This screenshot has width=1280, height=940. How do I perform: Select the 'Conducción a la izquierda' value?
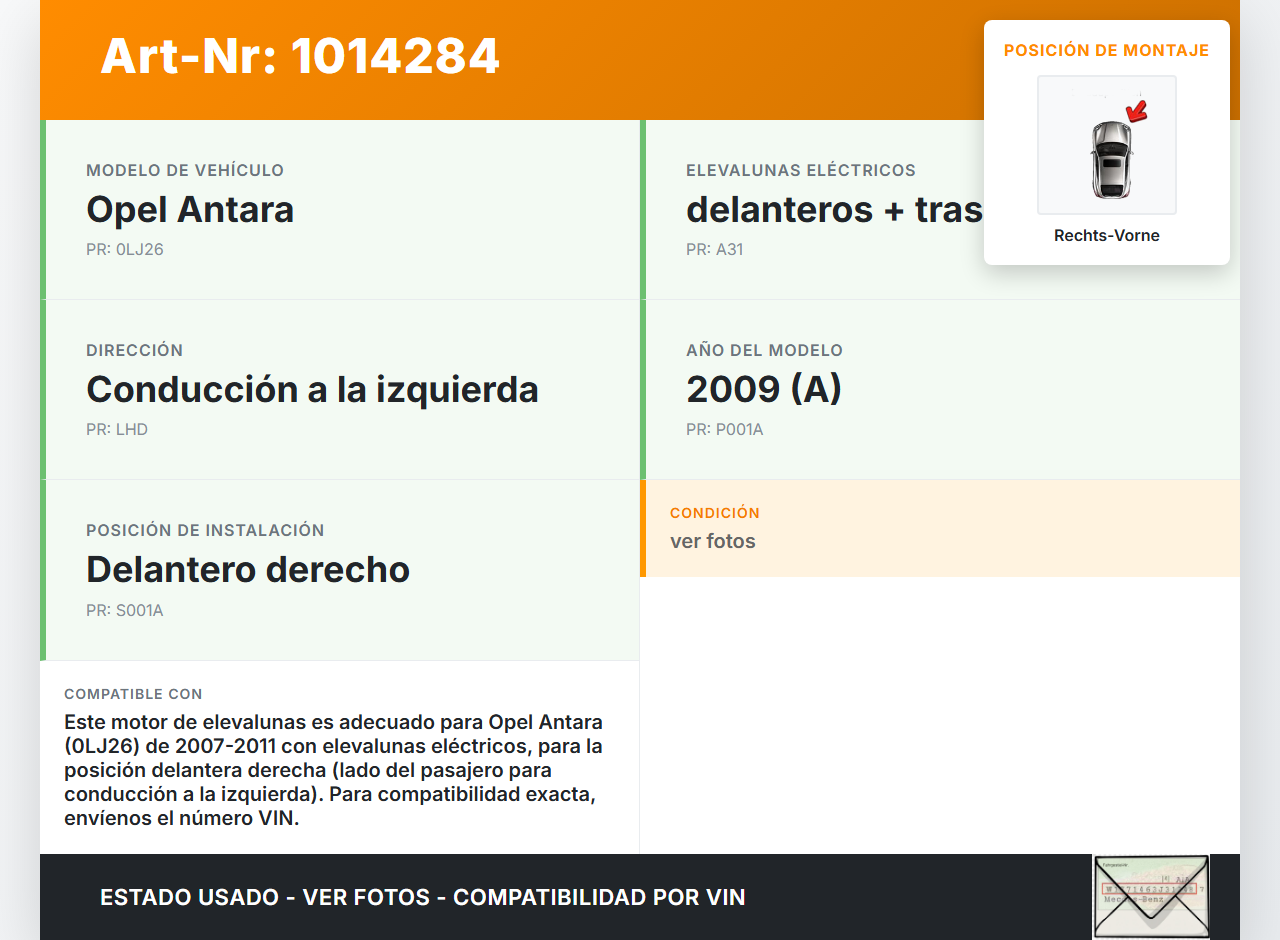tap(312, 389)
